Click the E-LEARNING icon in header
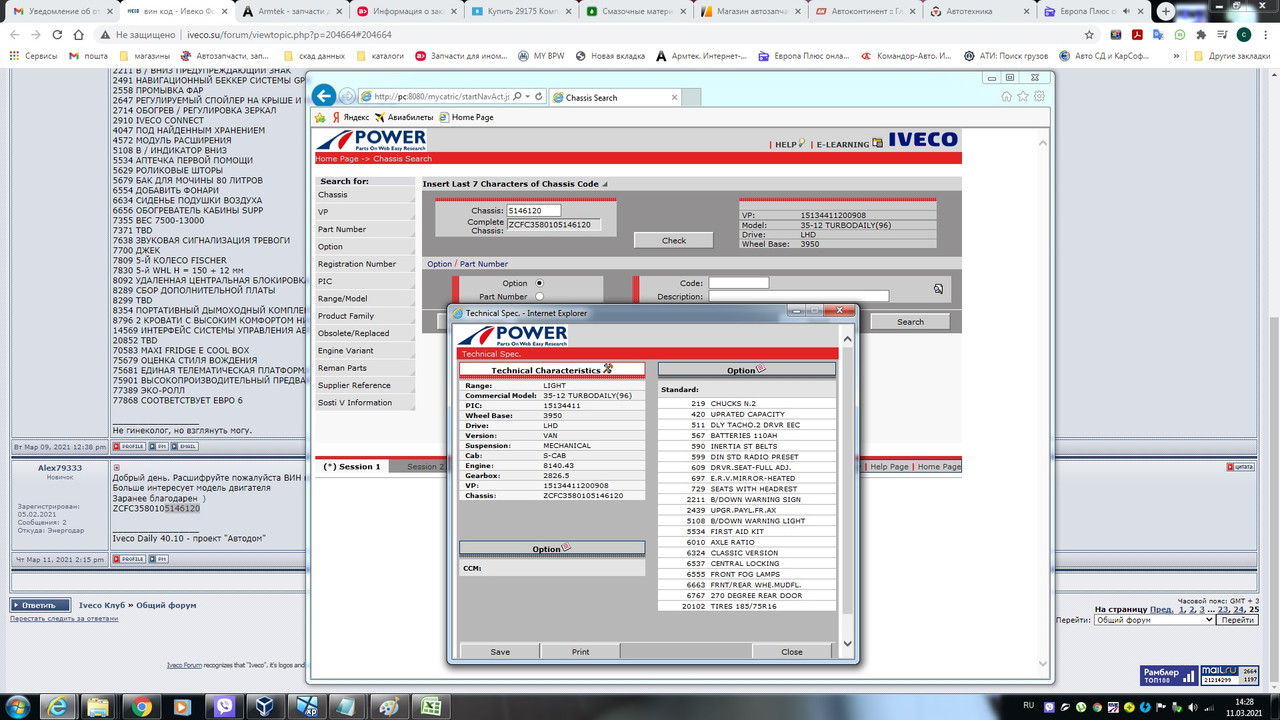Viewport: 1280px width, 720px height. coord(877,143)
